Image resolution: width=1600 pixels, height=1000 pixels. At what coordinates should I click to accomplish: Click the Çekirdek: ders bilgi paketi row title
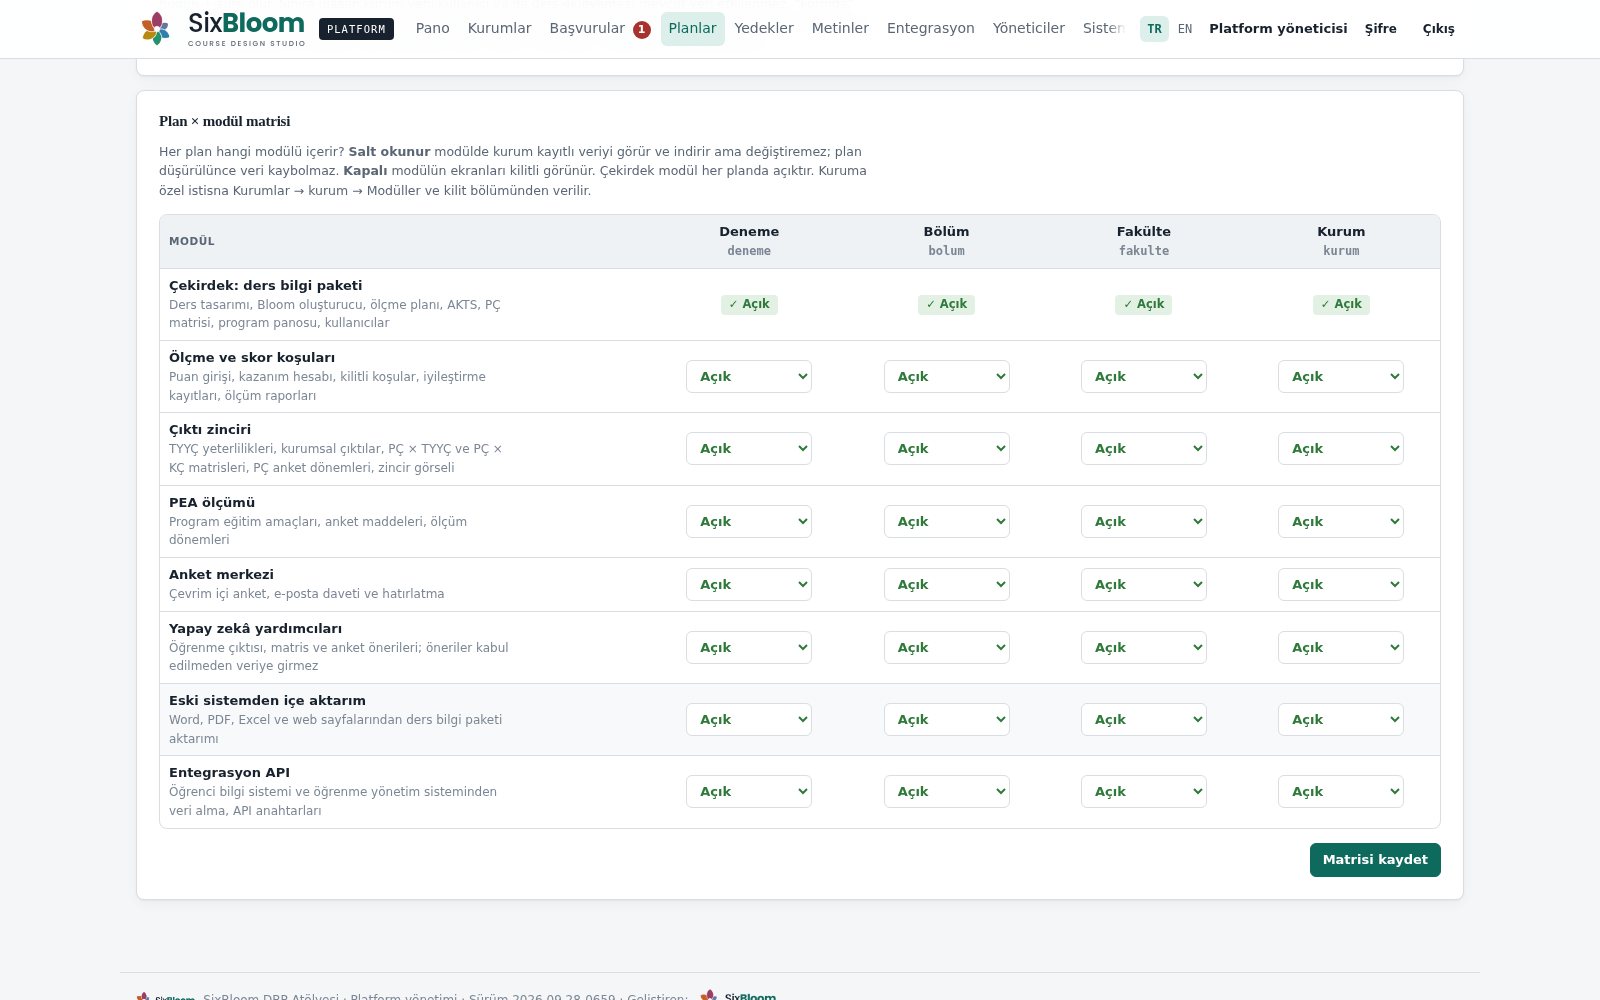click(x=266, y=286)
